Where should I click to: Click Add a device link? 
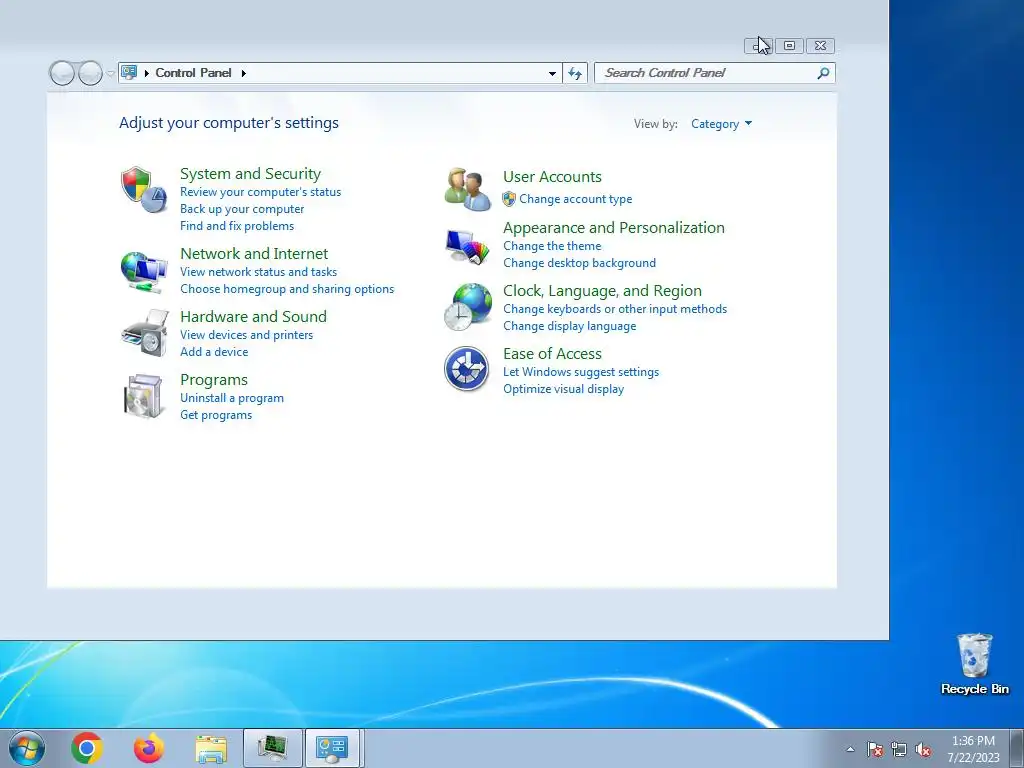coord(214,352)
